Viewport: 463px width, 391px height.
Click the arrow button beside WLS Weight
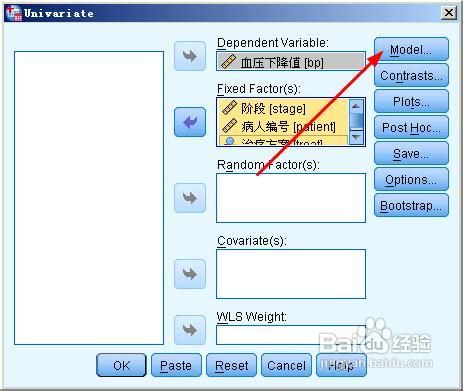click(x=190, y=330)
